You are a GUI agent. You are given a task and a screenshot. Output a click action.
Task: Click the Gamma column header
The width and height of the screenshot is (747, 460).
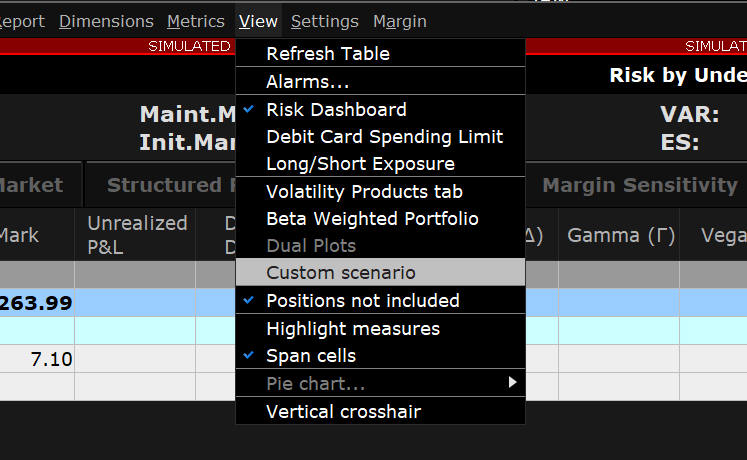(617, 236)
